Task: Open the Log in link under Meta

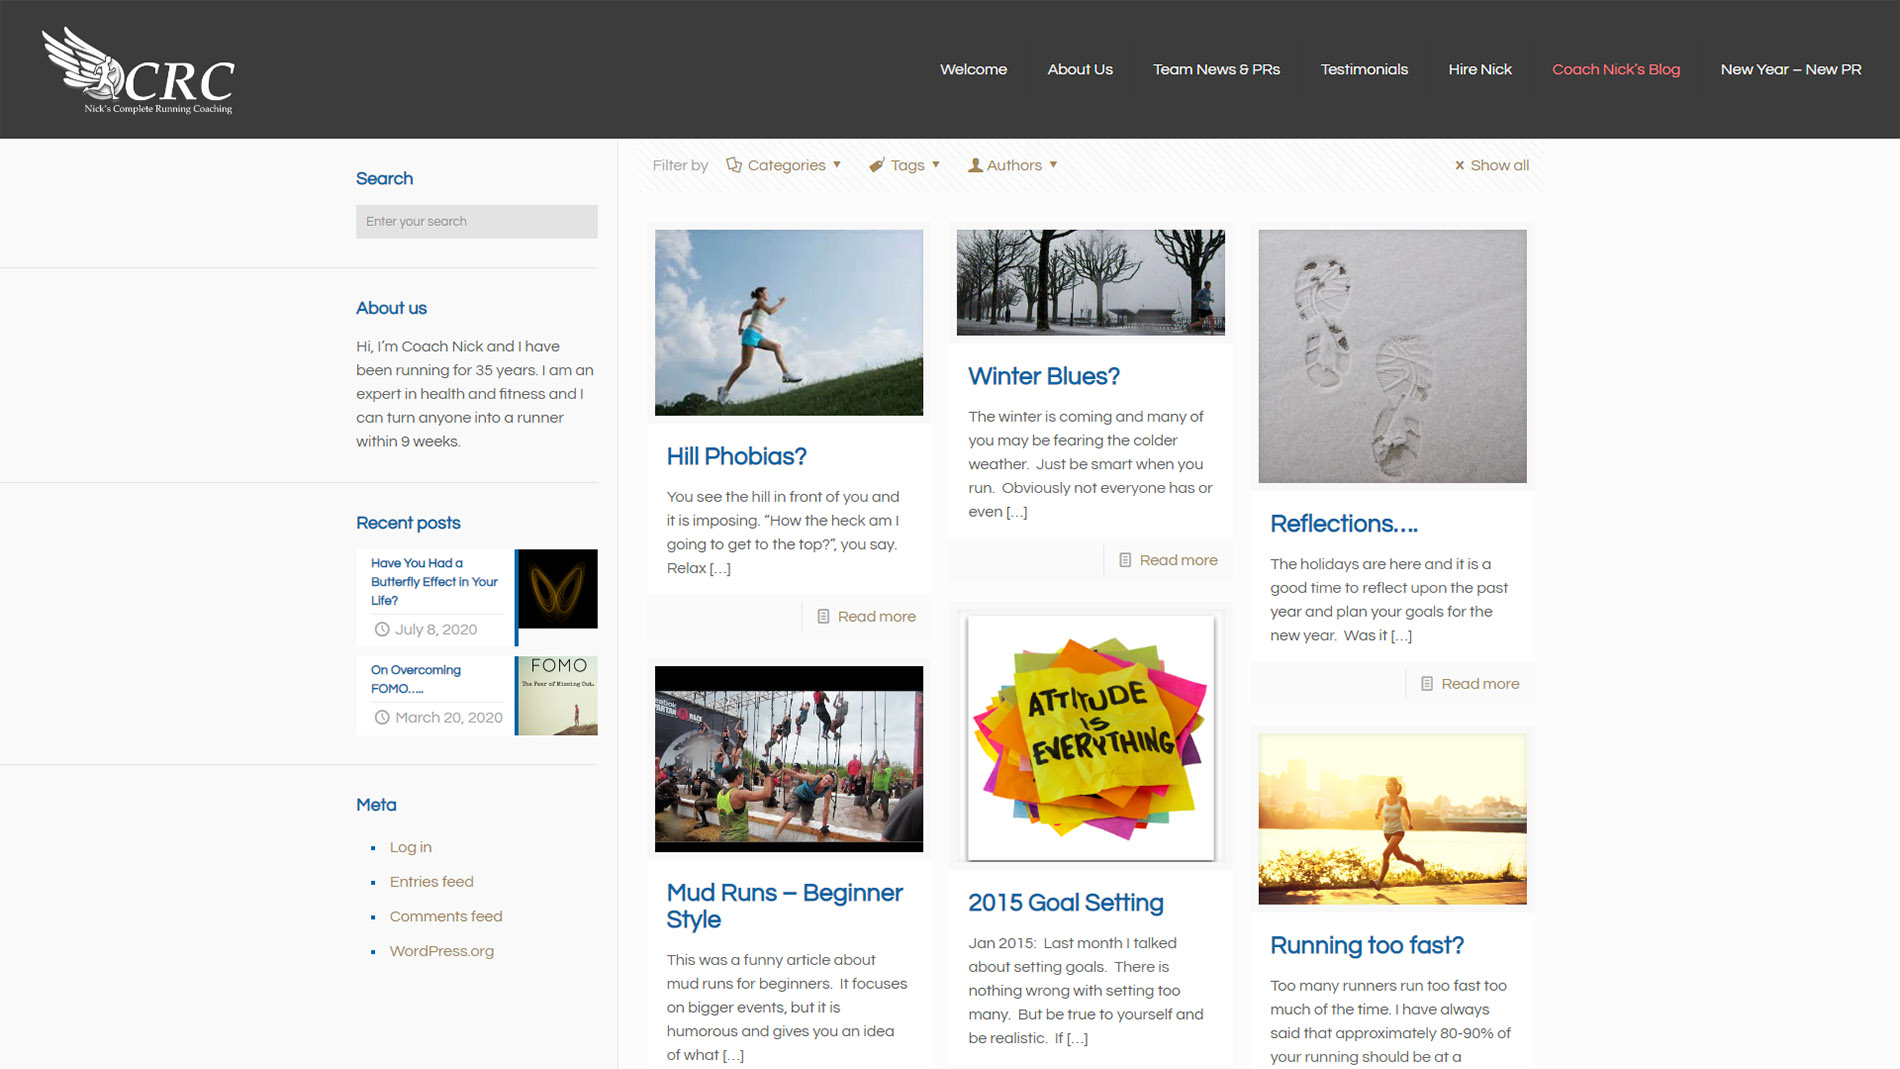Action: click(x=410, y=847)
